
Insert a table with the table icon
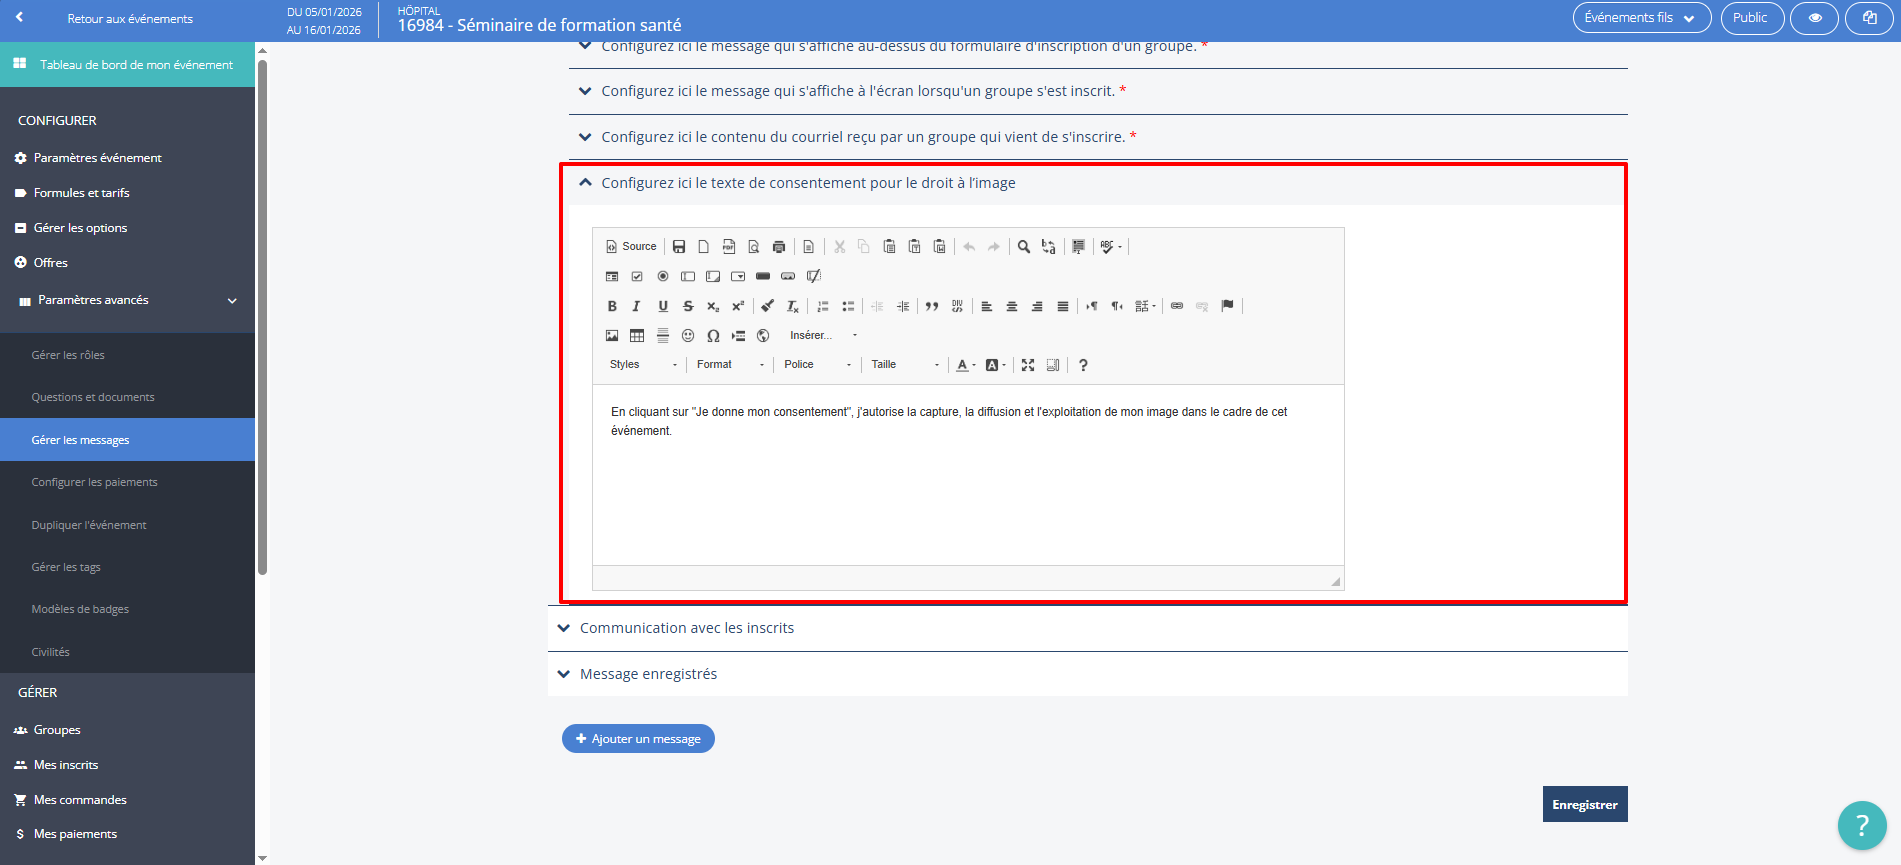637,336
